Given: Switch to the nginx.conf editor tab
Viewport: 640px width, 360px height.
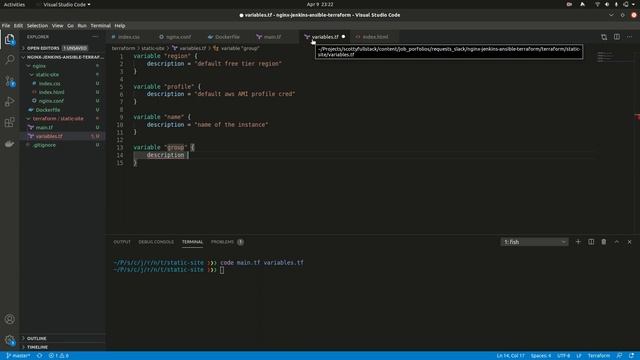Looking at the screenshot, I should pos(178,37).
